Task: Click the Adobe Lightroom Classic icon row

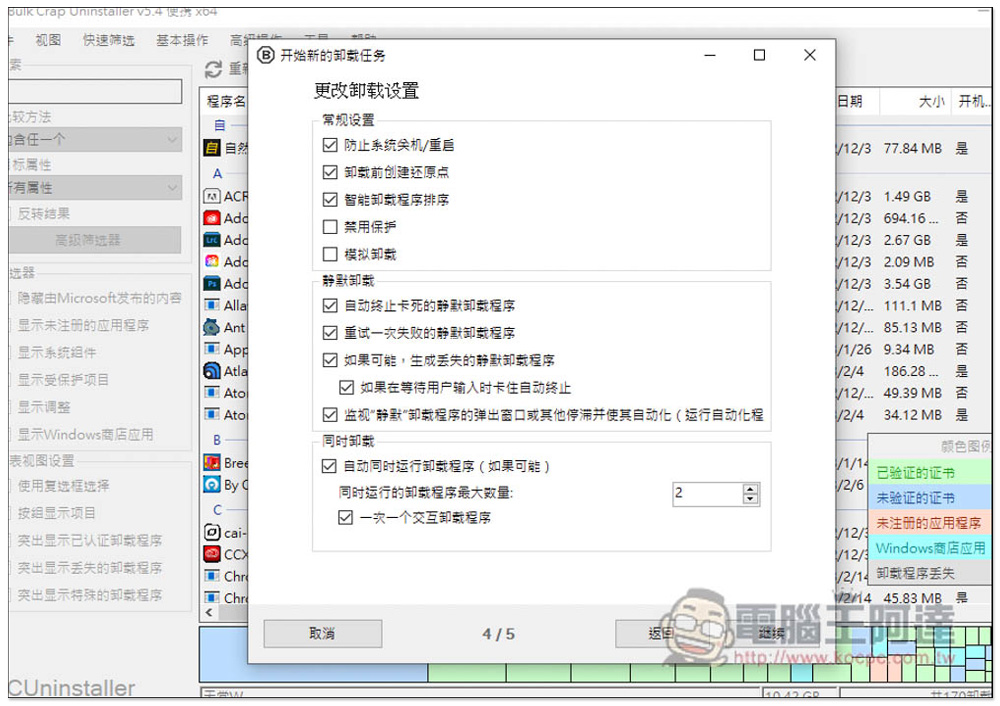Action: pyautogui.click(x=212, y=240)
